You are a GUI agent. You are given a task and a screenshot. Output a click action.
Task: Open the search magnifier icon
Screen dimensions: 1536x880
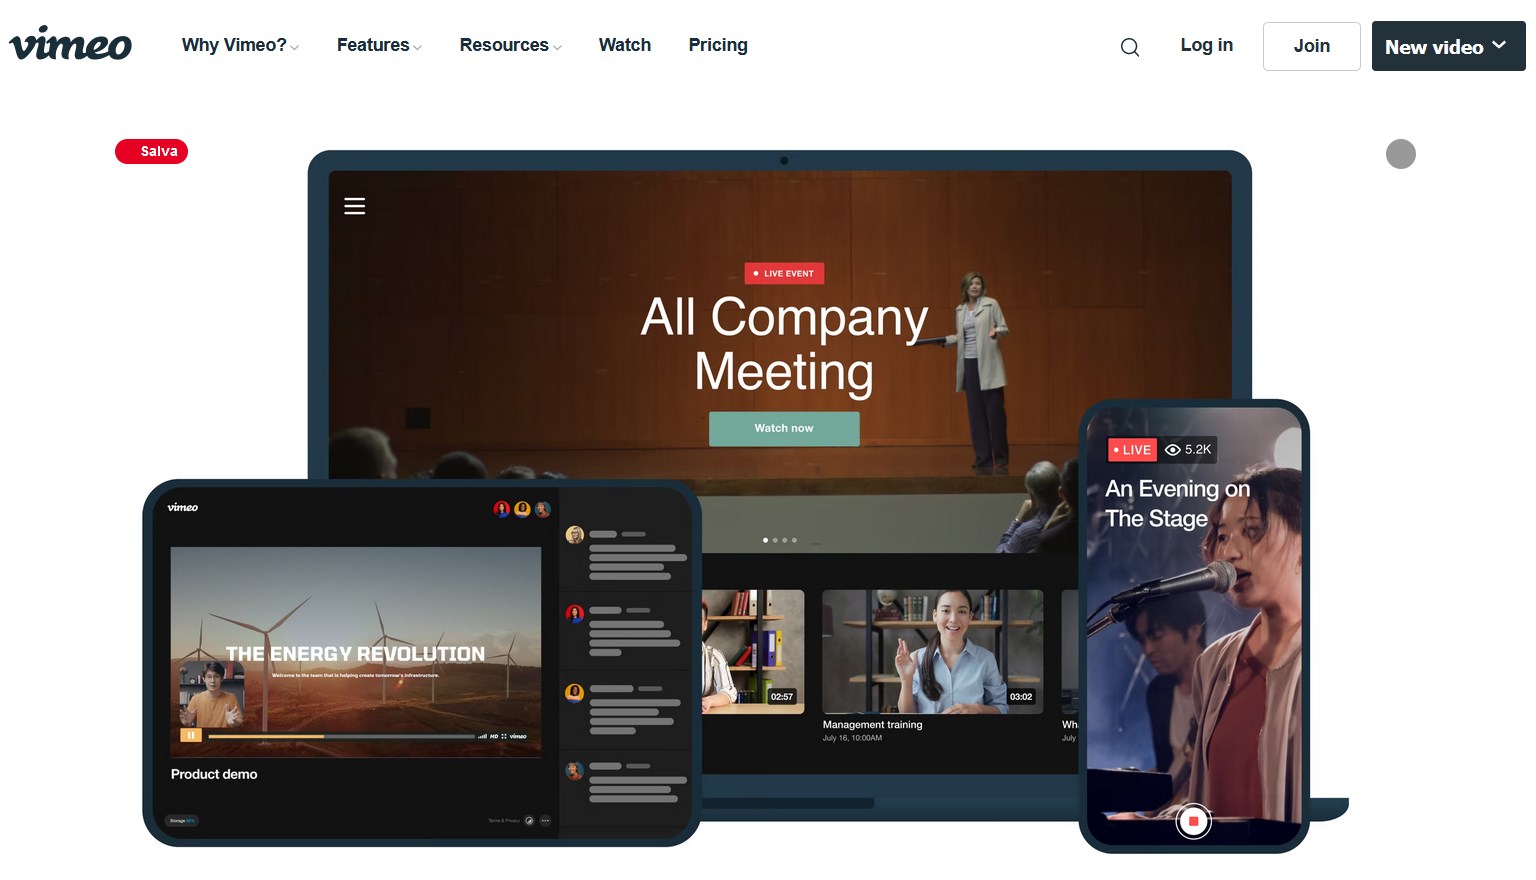[x=1130, y=47]
